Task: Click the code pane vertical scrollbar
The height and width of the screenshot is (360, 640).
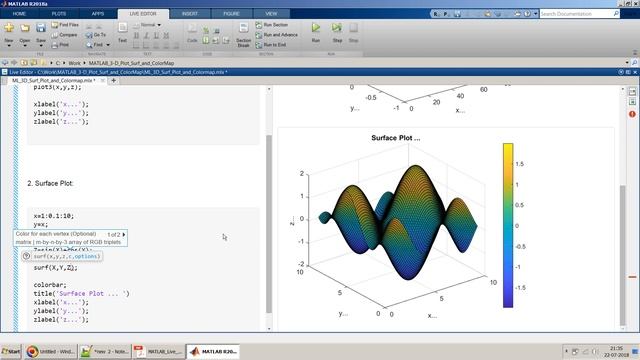Action: coord(269,224)
